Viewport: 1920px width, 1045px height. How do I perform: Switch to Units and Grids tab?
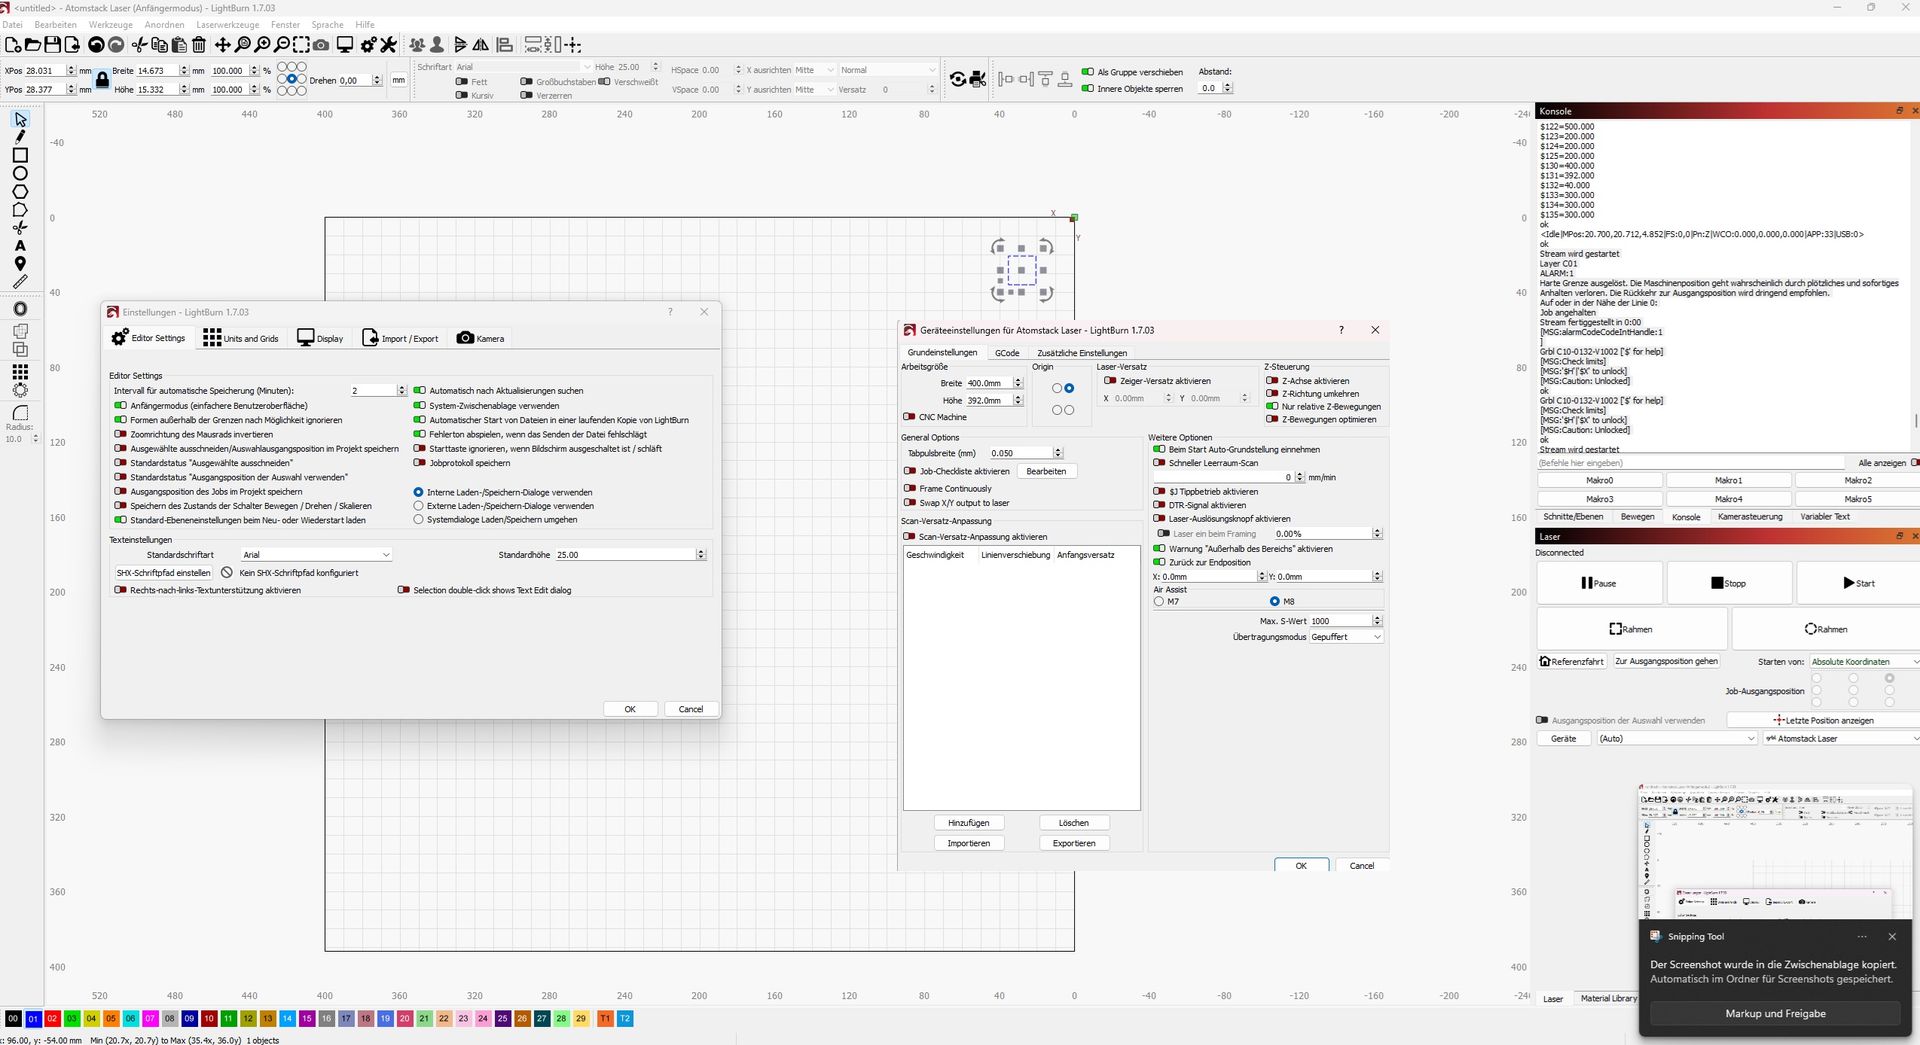[x=241, y=338]
